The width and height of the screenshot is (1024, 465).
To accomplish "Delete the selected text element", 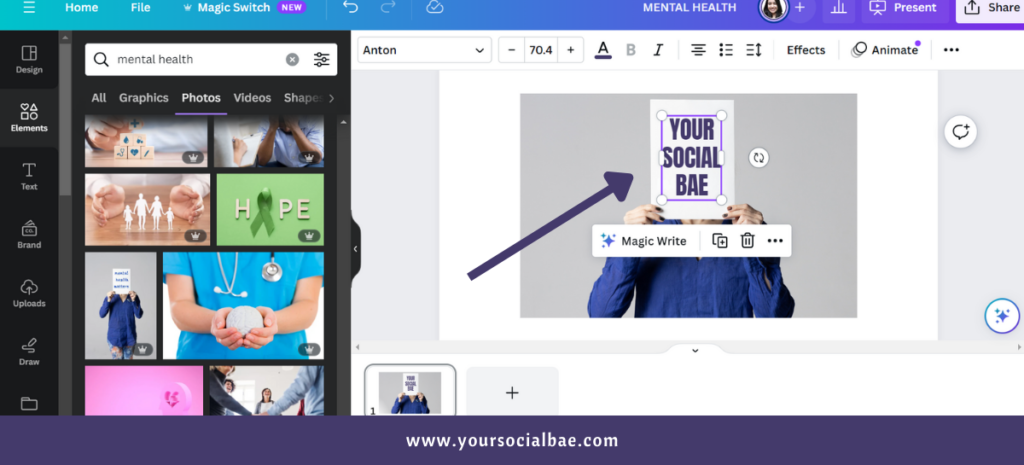I will [x=747, y=241].
